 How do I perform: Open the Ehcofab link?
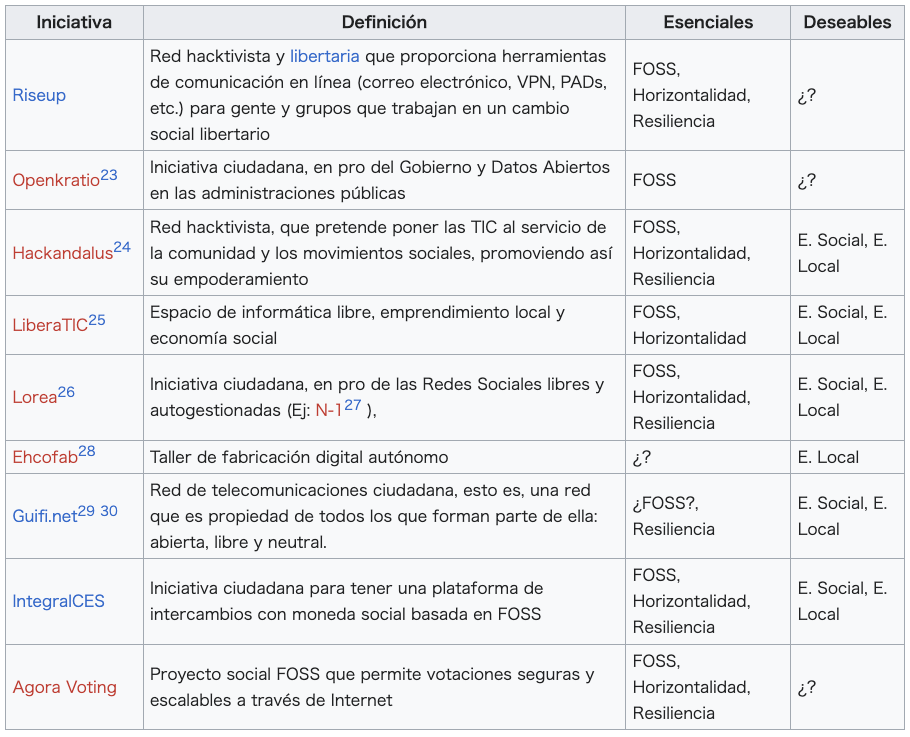click(45, 457)
